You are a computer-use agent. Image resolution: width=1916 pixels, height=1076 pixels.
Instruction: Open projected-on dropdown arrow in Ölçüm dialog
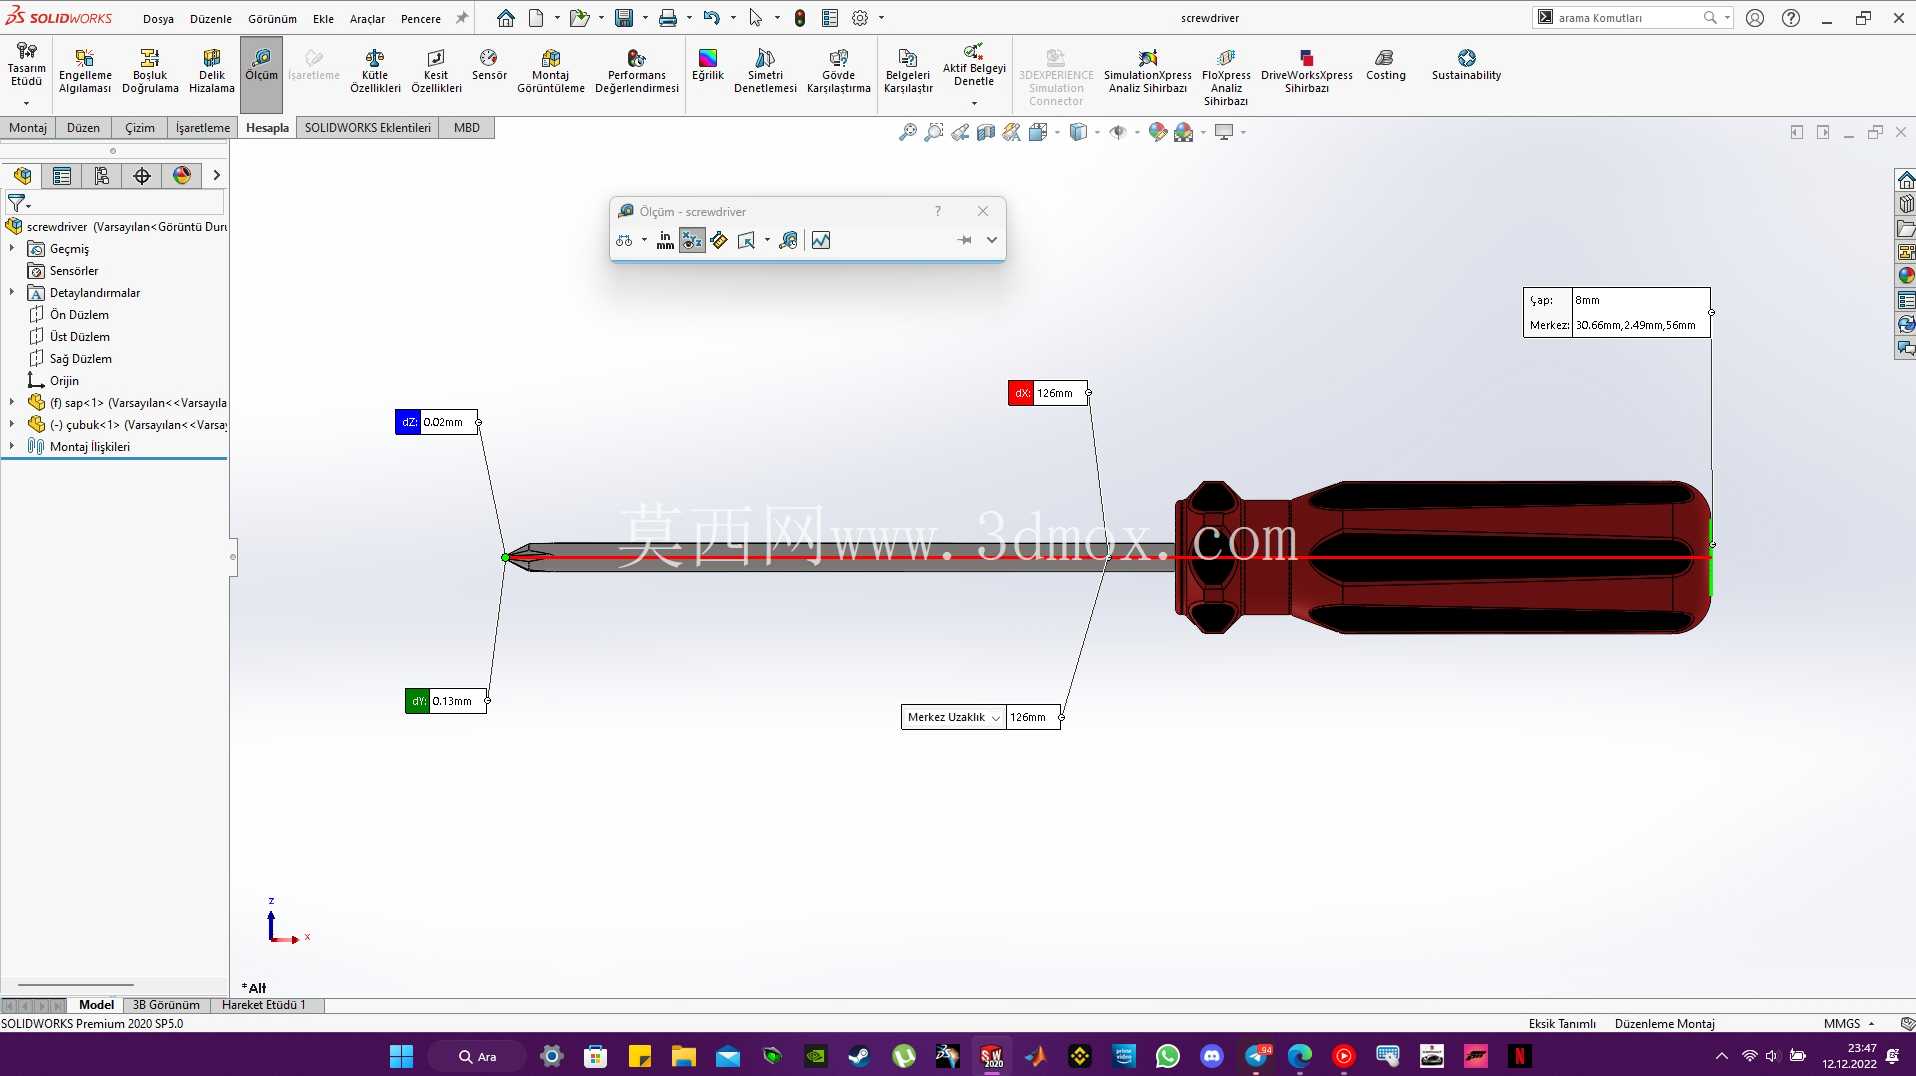[x=767, y=240]
